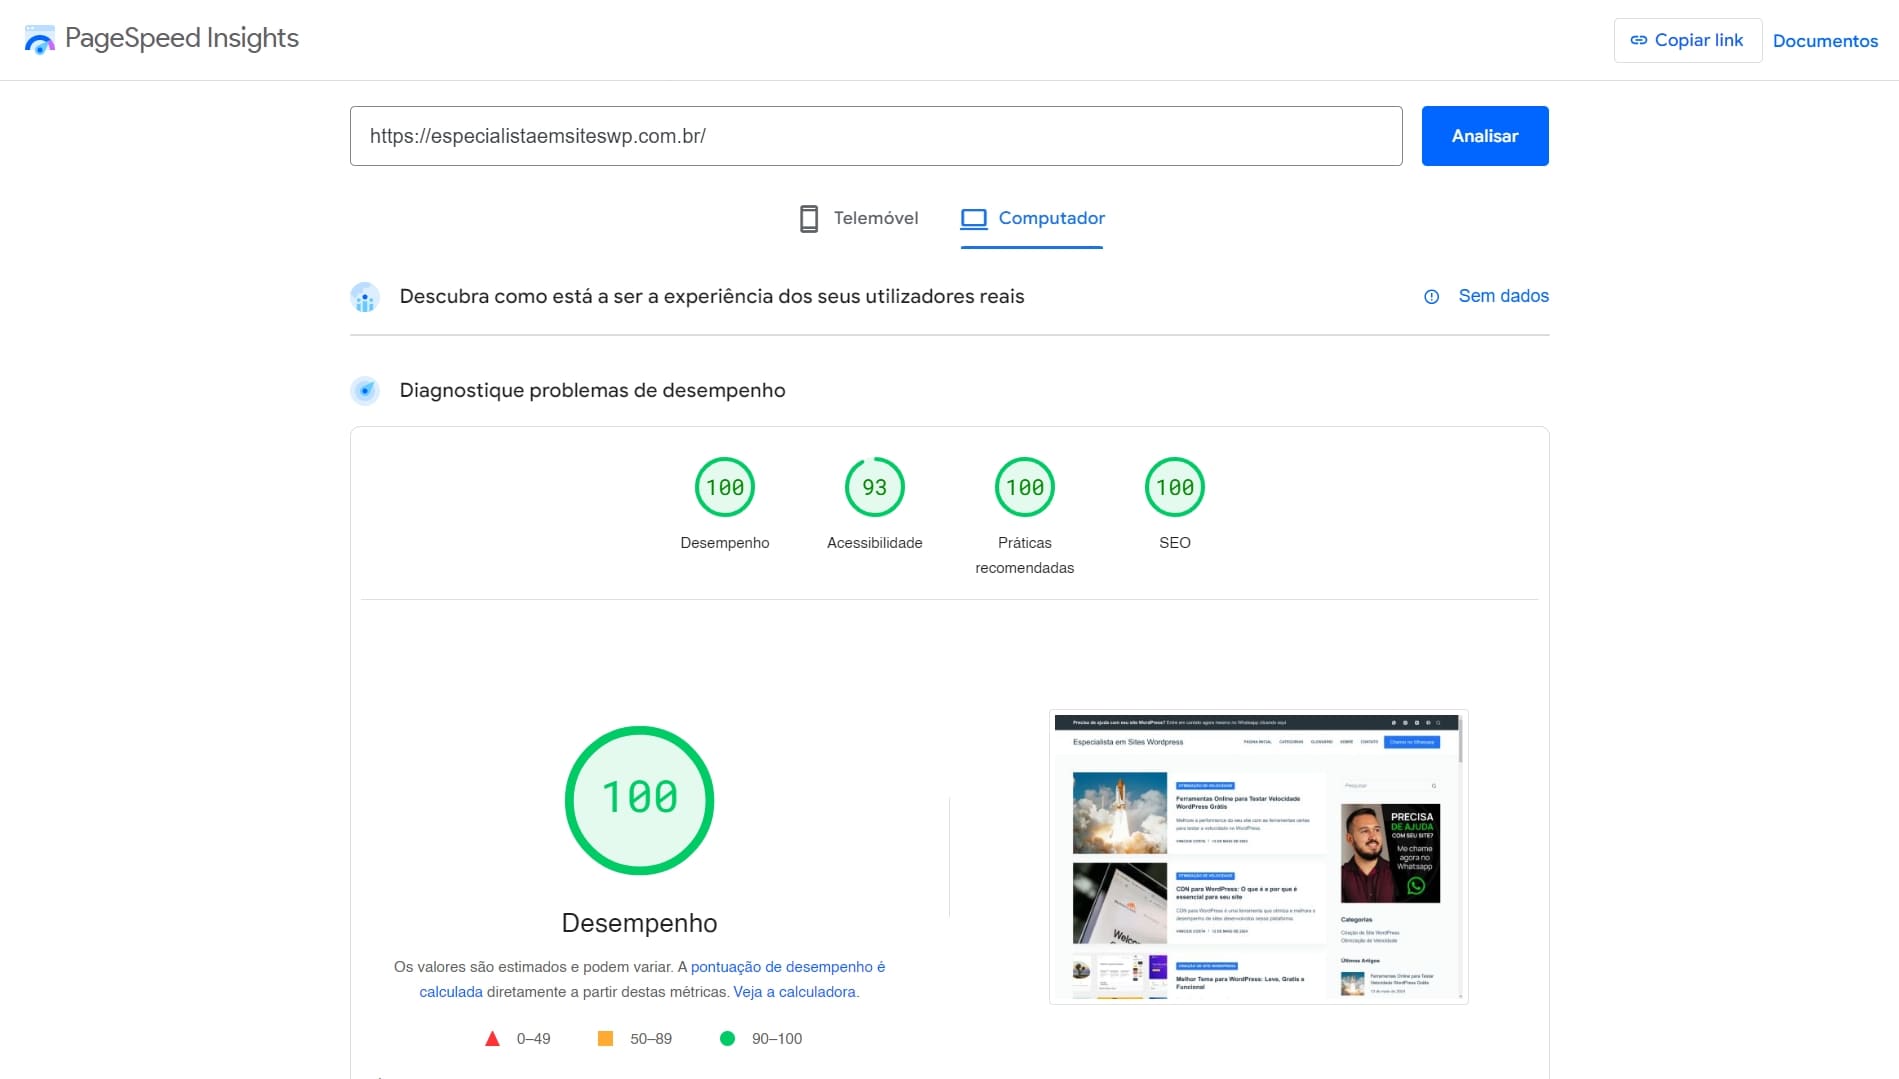Click the real users experience icon

click(x=365, y=297)
